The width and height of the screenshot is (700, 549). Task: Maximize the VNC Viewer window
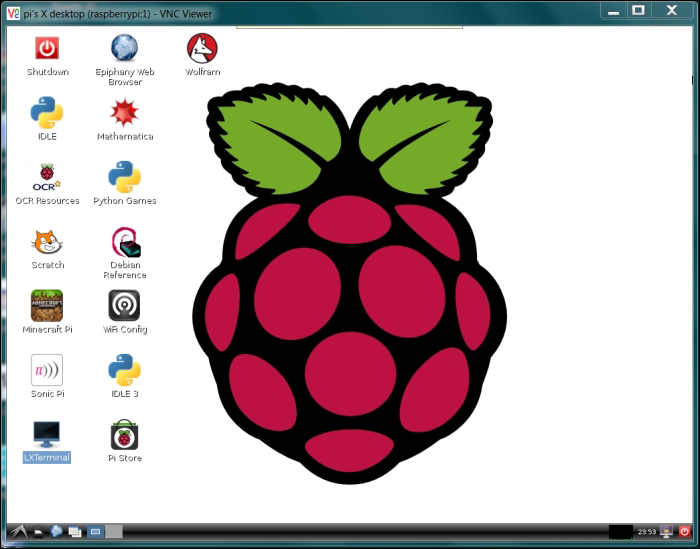click(x=638, y=11)
